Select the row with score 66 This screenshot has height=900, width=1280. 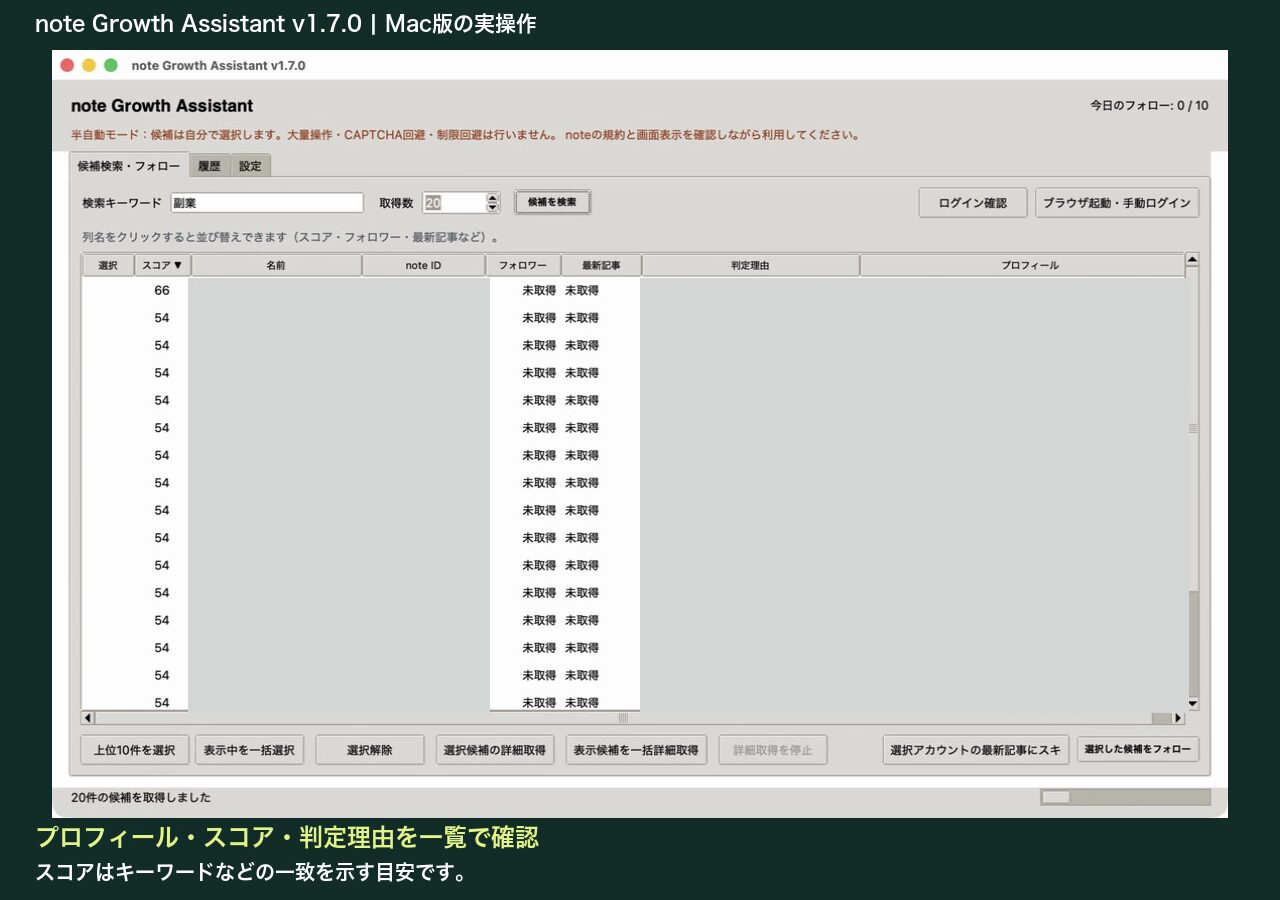point(633,290)
